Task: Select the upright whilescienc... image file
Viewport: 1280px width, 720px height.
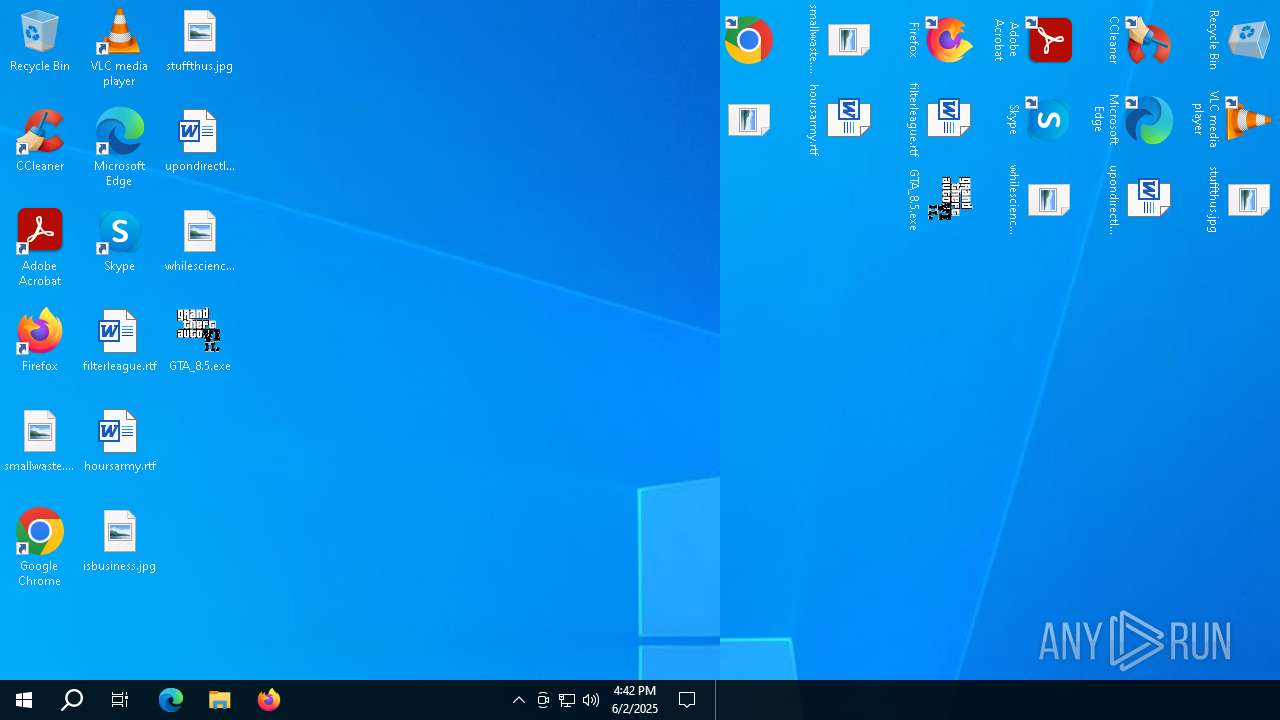Action: pyautogui.click(x=199, y=242)
